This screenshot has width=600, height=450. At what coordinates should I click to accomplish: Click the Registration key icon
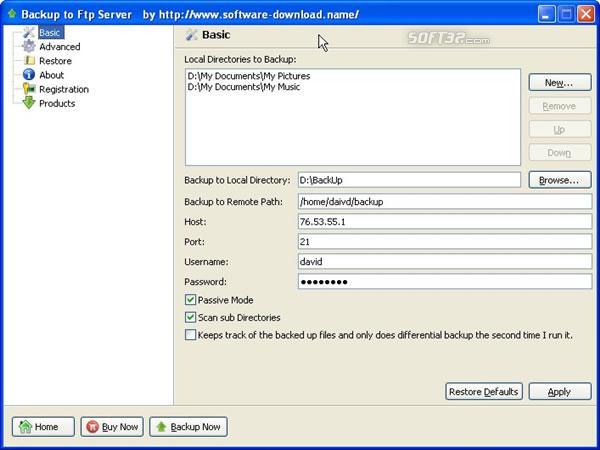coord(29,89)
